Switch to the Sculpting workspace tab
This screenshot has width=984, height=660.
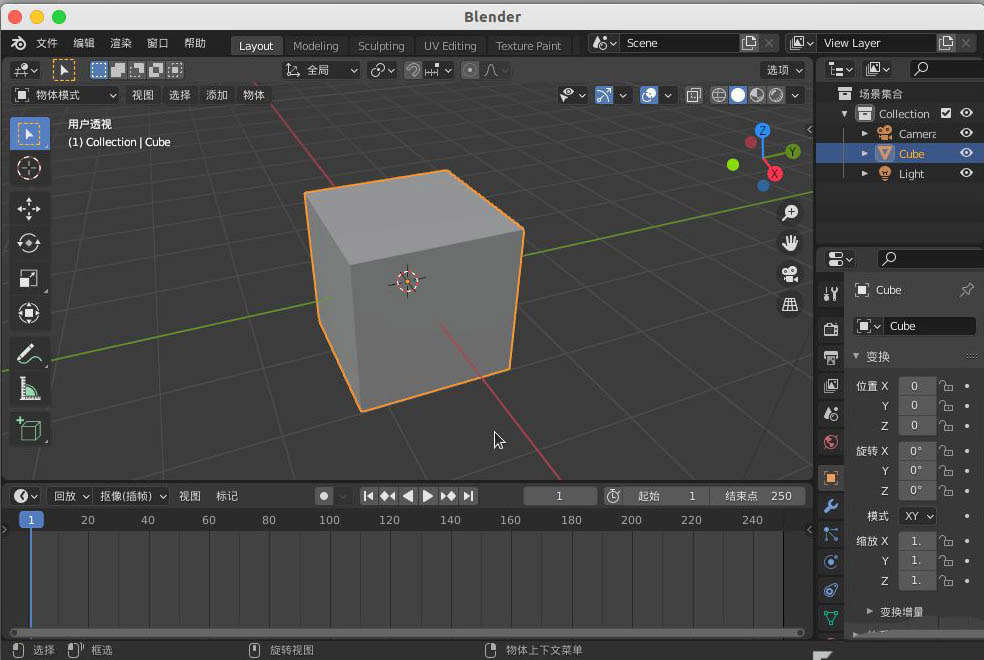381,45
